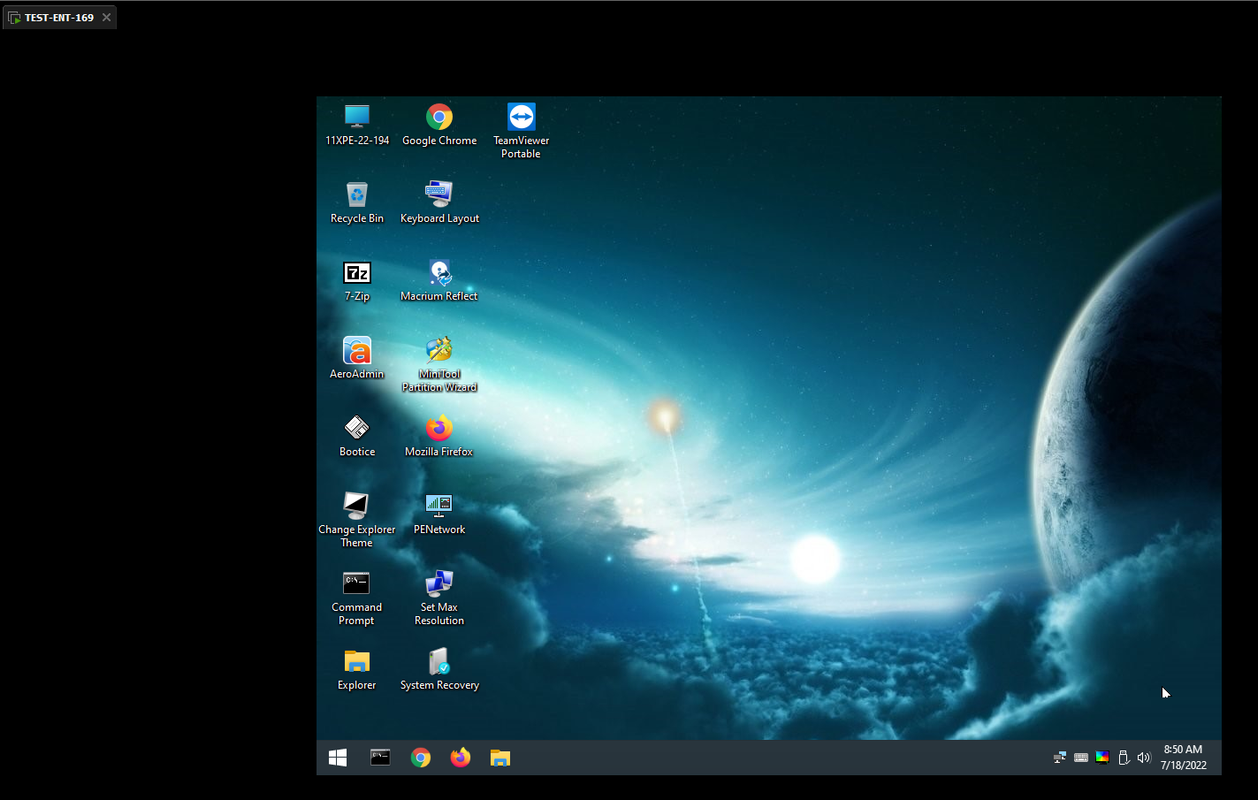Select MiniTool Partition Wizard icon
1258x800 pixels.
click(x=439, y=364)
